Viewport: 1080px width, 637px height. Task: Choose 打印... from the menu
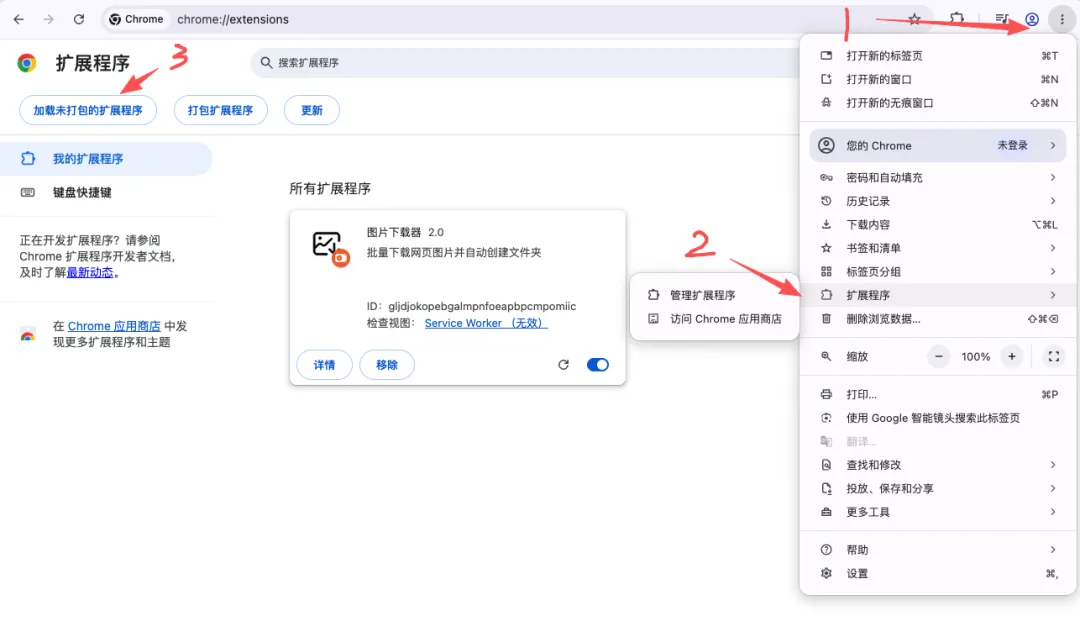coord(938,395)
